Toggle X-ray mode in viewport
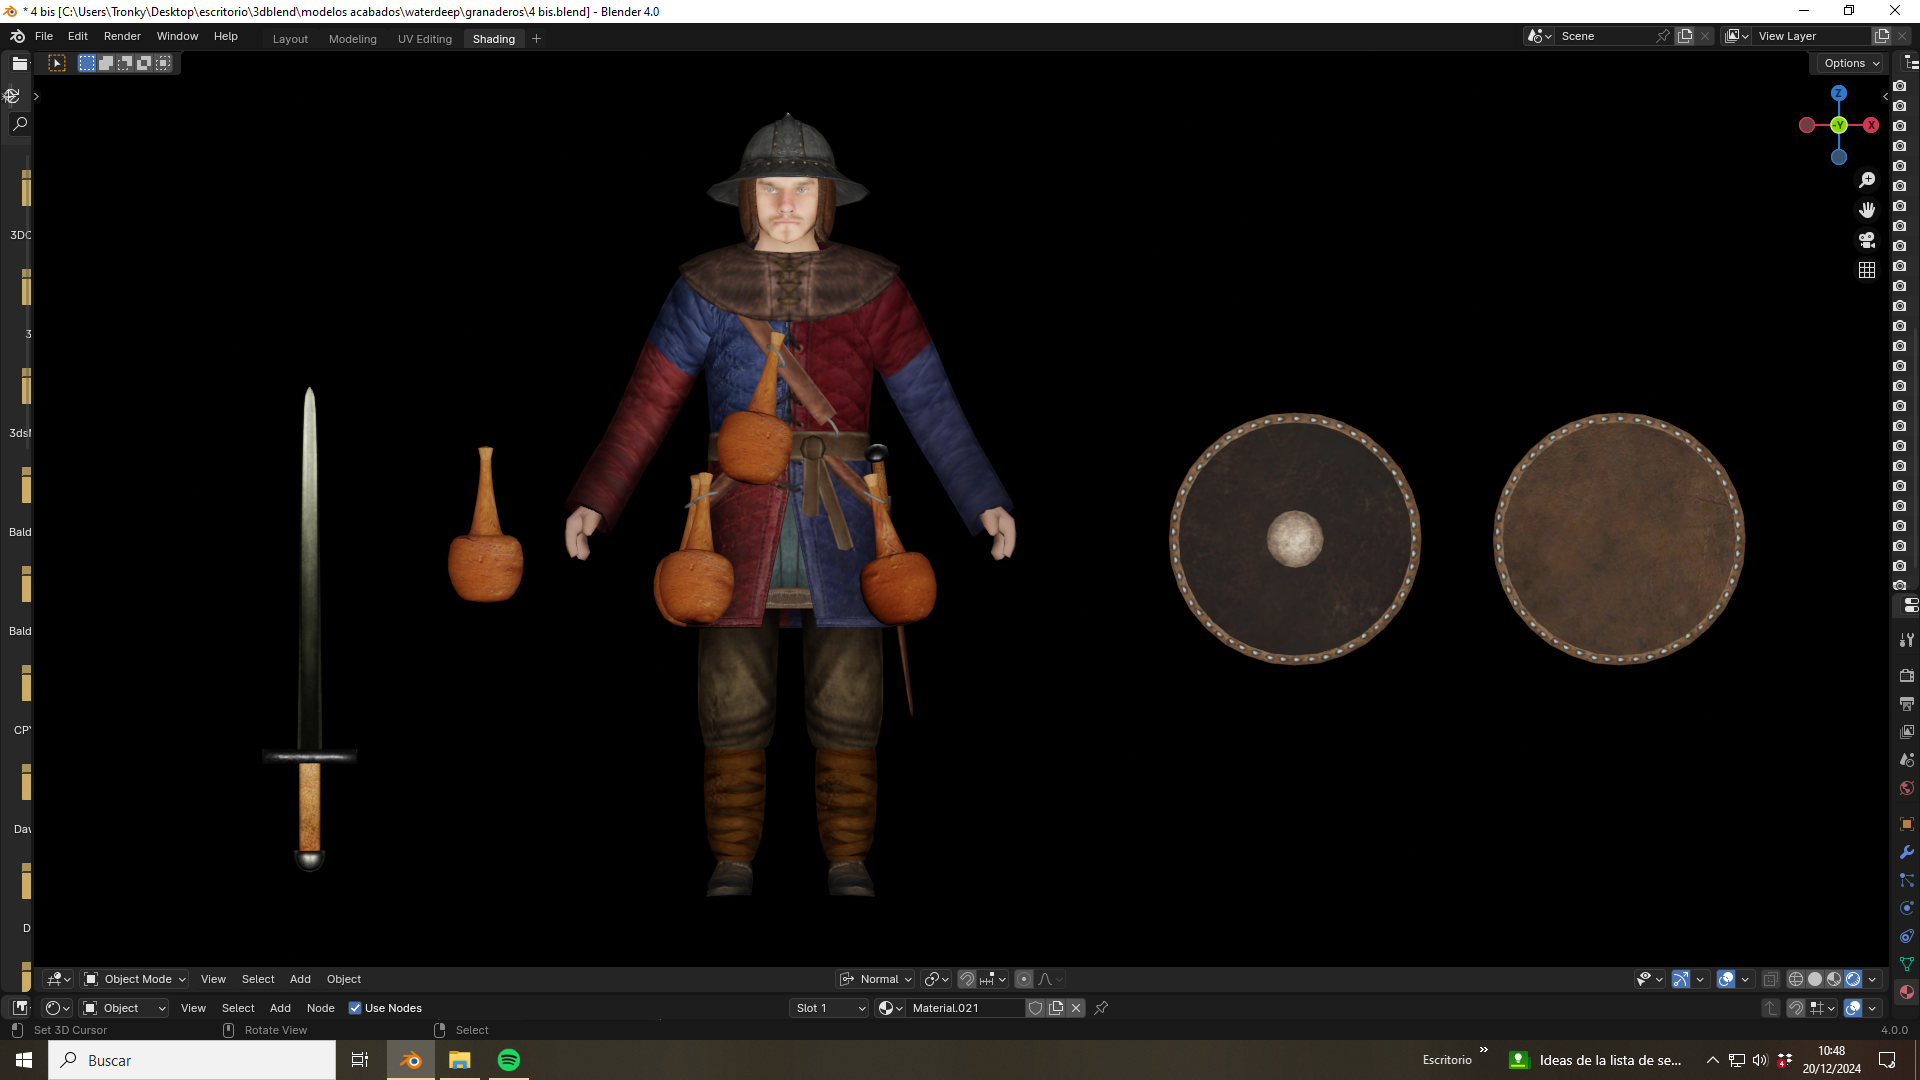The width and height of the screenshot is (1920, 1080). pos(1770,980)
